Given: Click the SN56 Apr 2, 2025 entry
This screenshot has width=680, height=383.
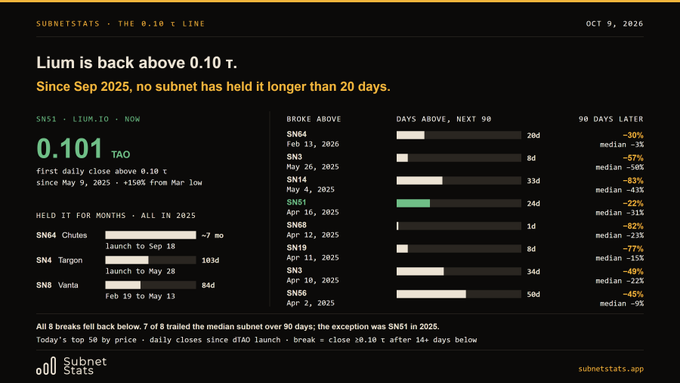Looking at the screenshot, I should [x=311, y=298].
